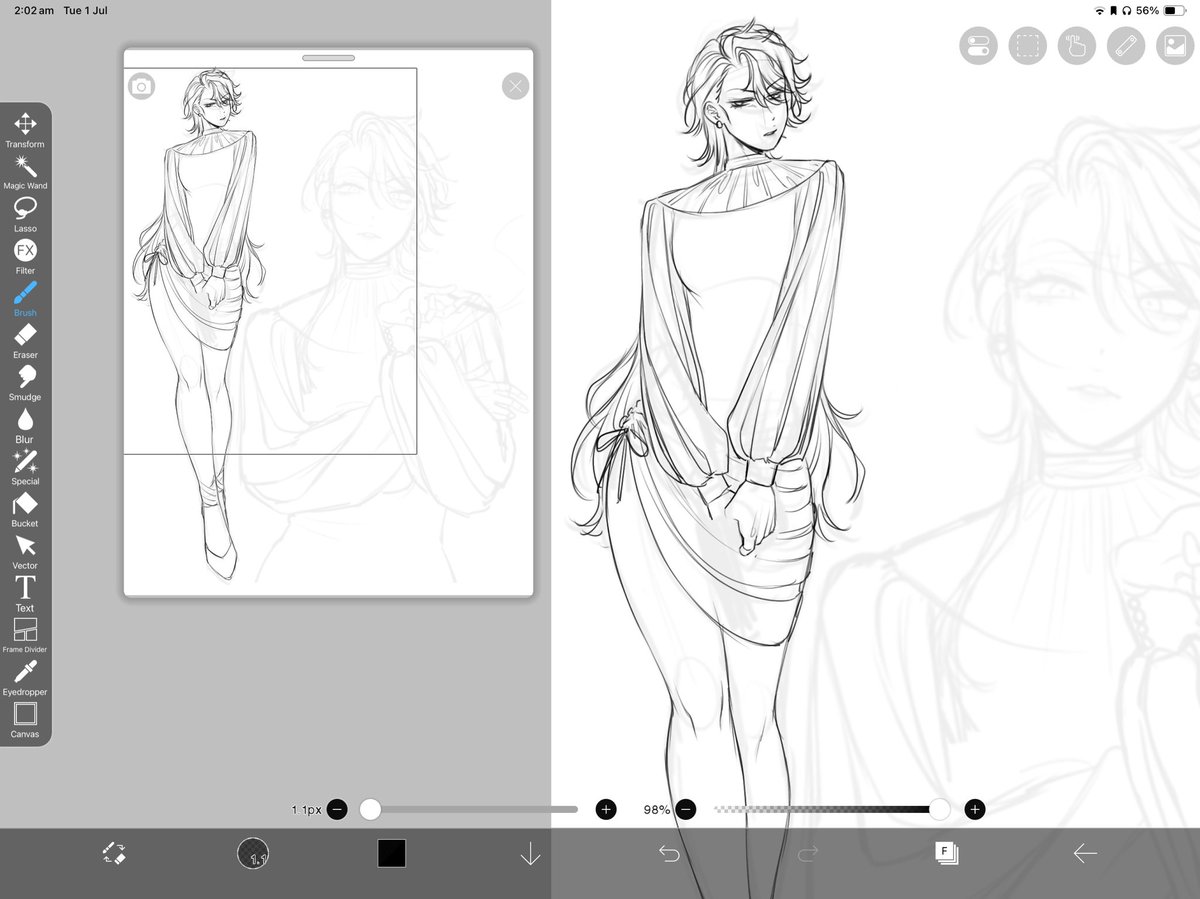Click the opacity slider handle
The height and width of the screenshot is (899, 1200).
pos(939,809)
